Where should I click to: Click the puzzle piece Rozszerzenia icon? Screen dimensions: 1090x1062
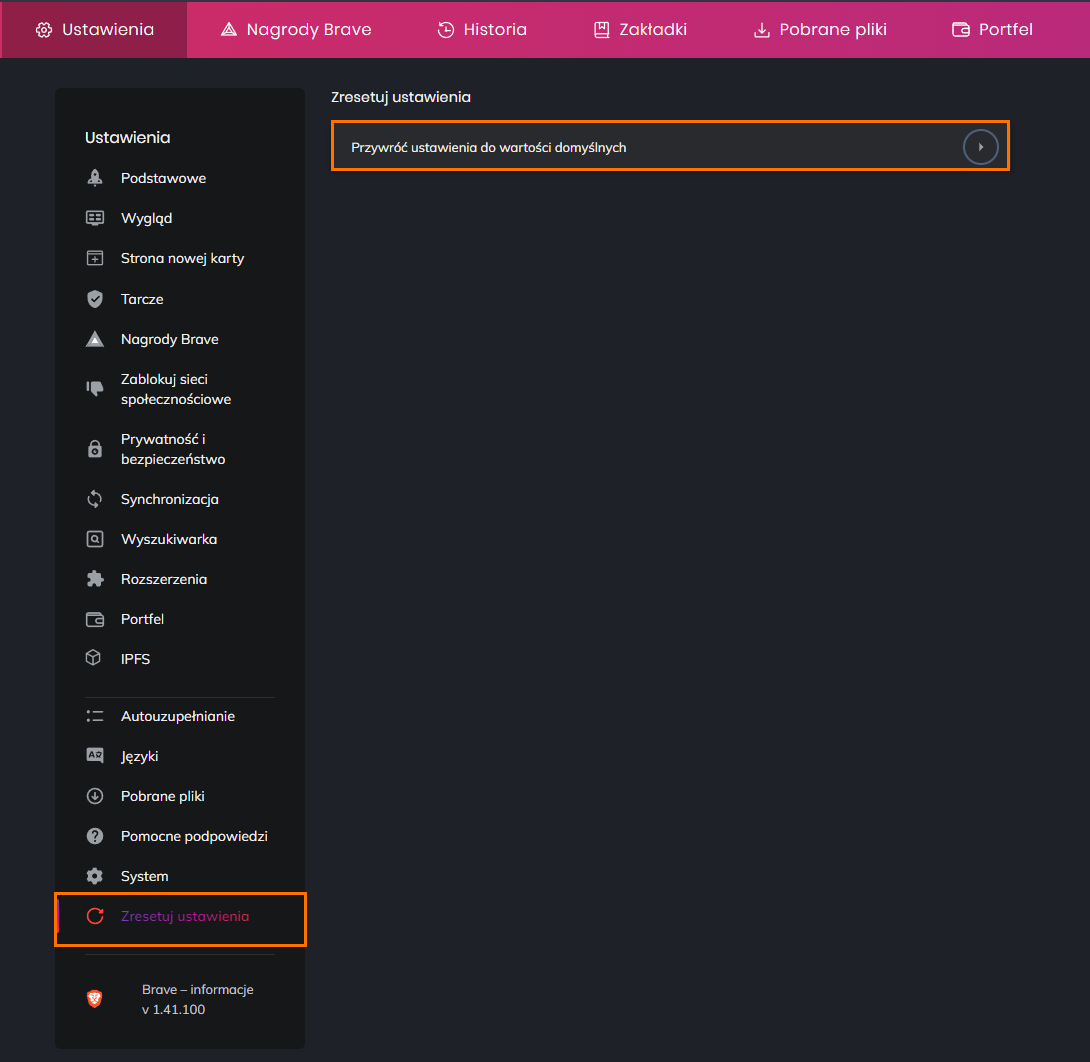pyautogui.click(x=95, y=579)
